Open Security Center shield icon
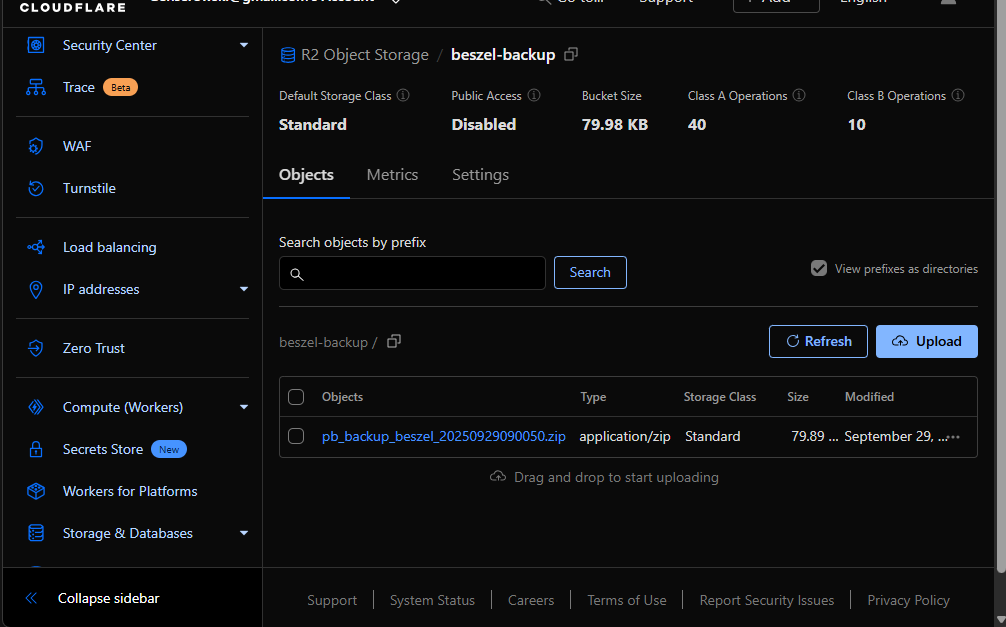1006x627 pixels. [x=36, y=46]
